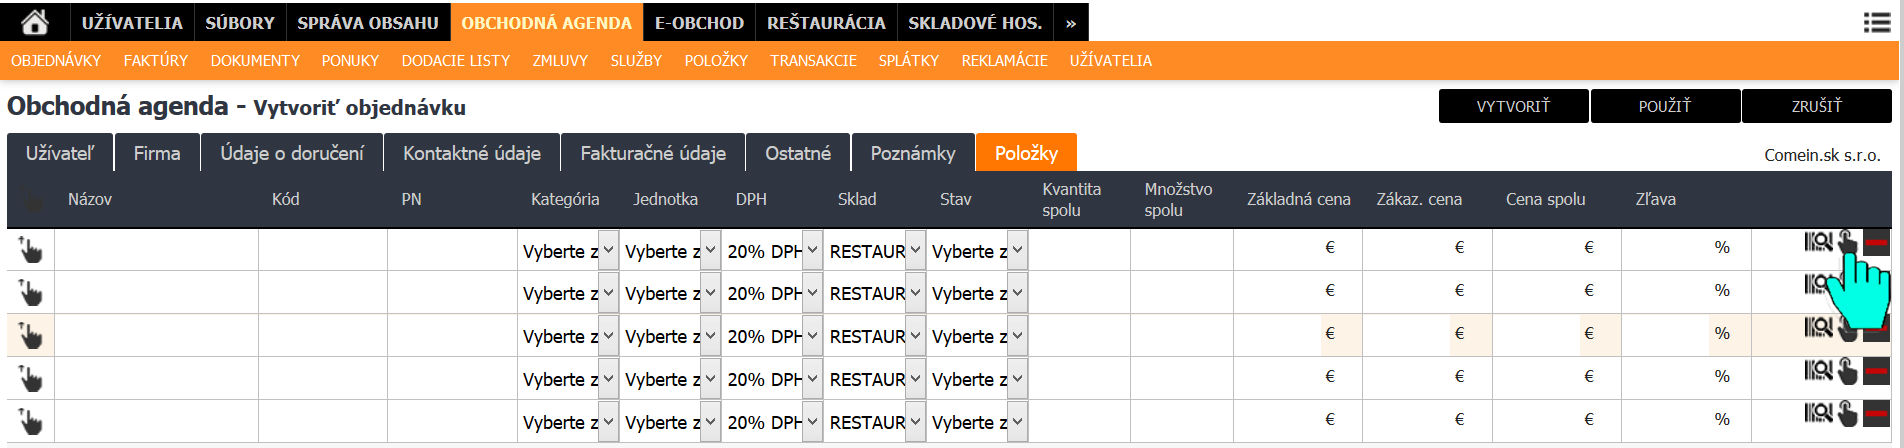
Task: Open the FAKTÚRY submenu item
Action: (155, 61)
